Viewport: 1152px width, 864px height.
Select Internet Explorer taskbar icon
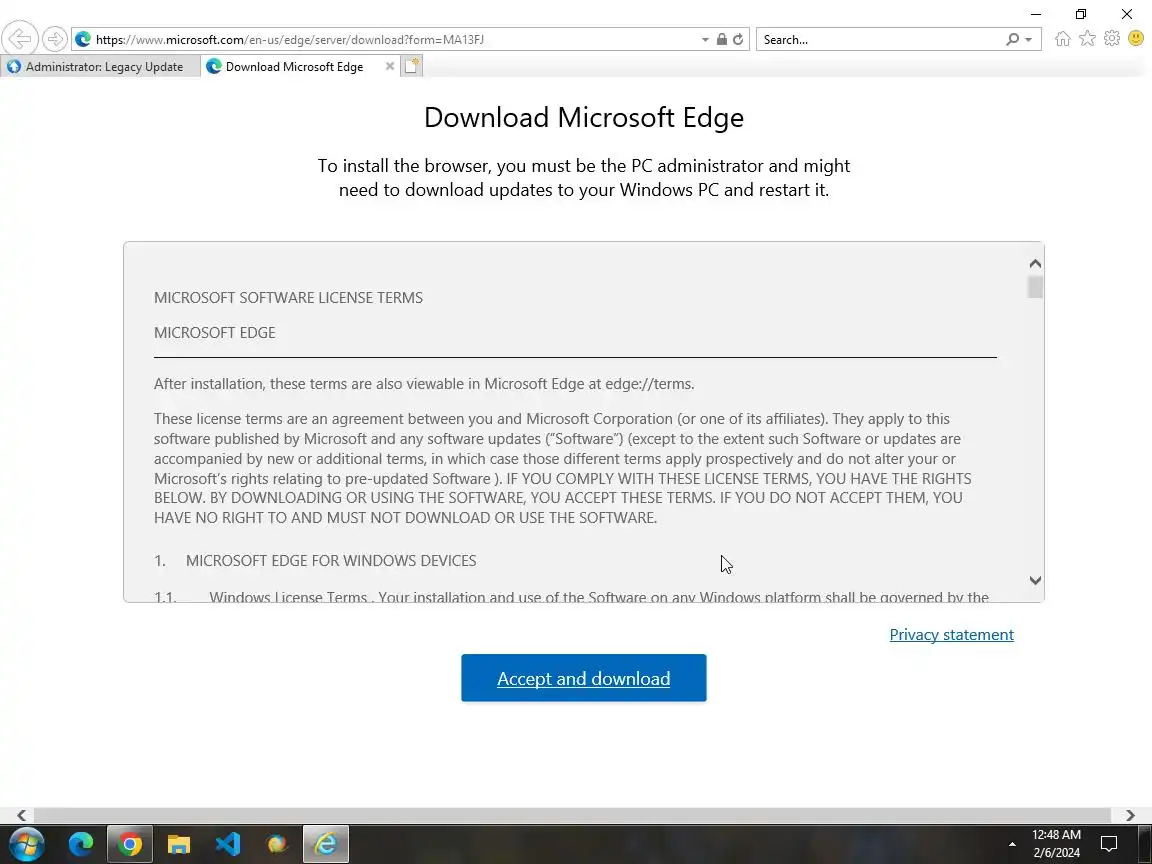point(325,844)
